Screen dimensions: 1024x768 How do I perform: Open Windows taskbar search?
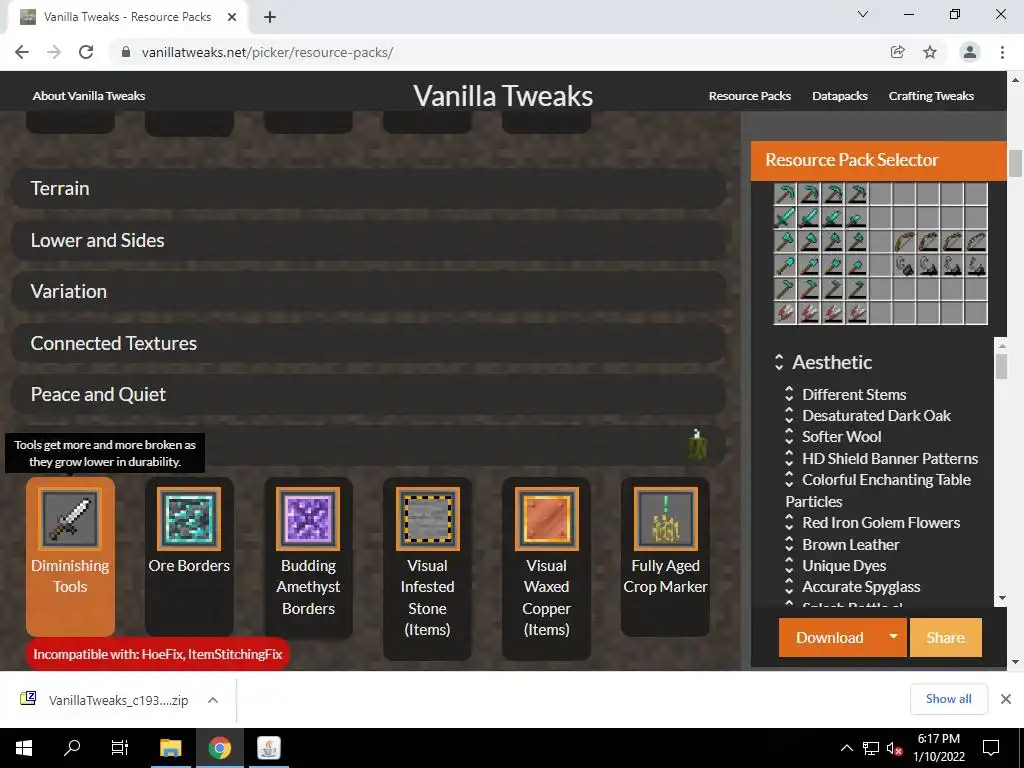click(72, 748)
